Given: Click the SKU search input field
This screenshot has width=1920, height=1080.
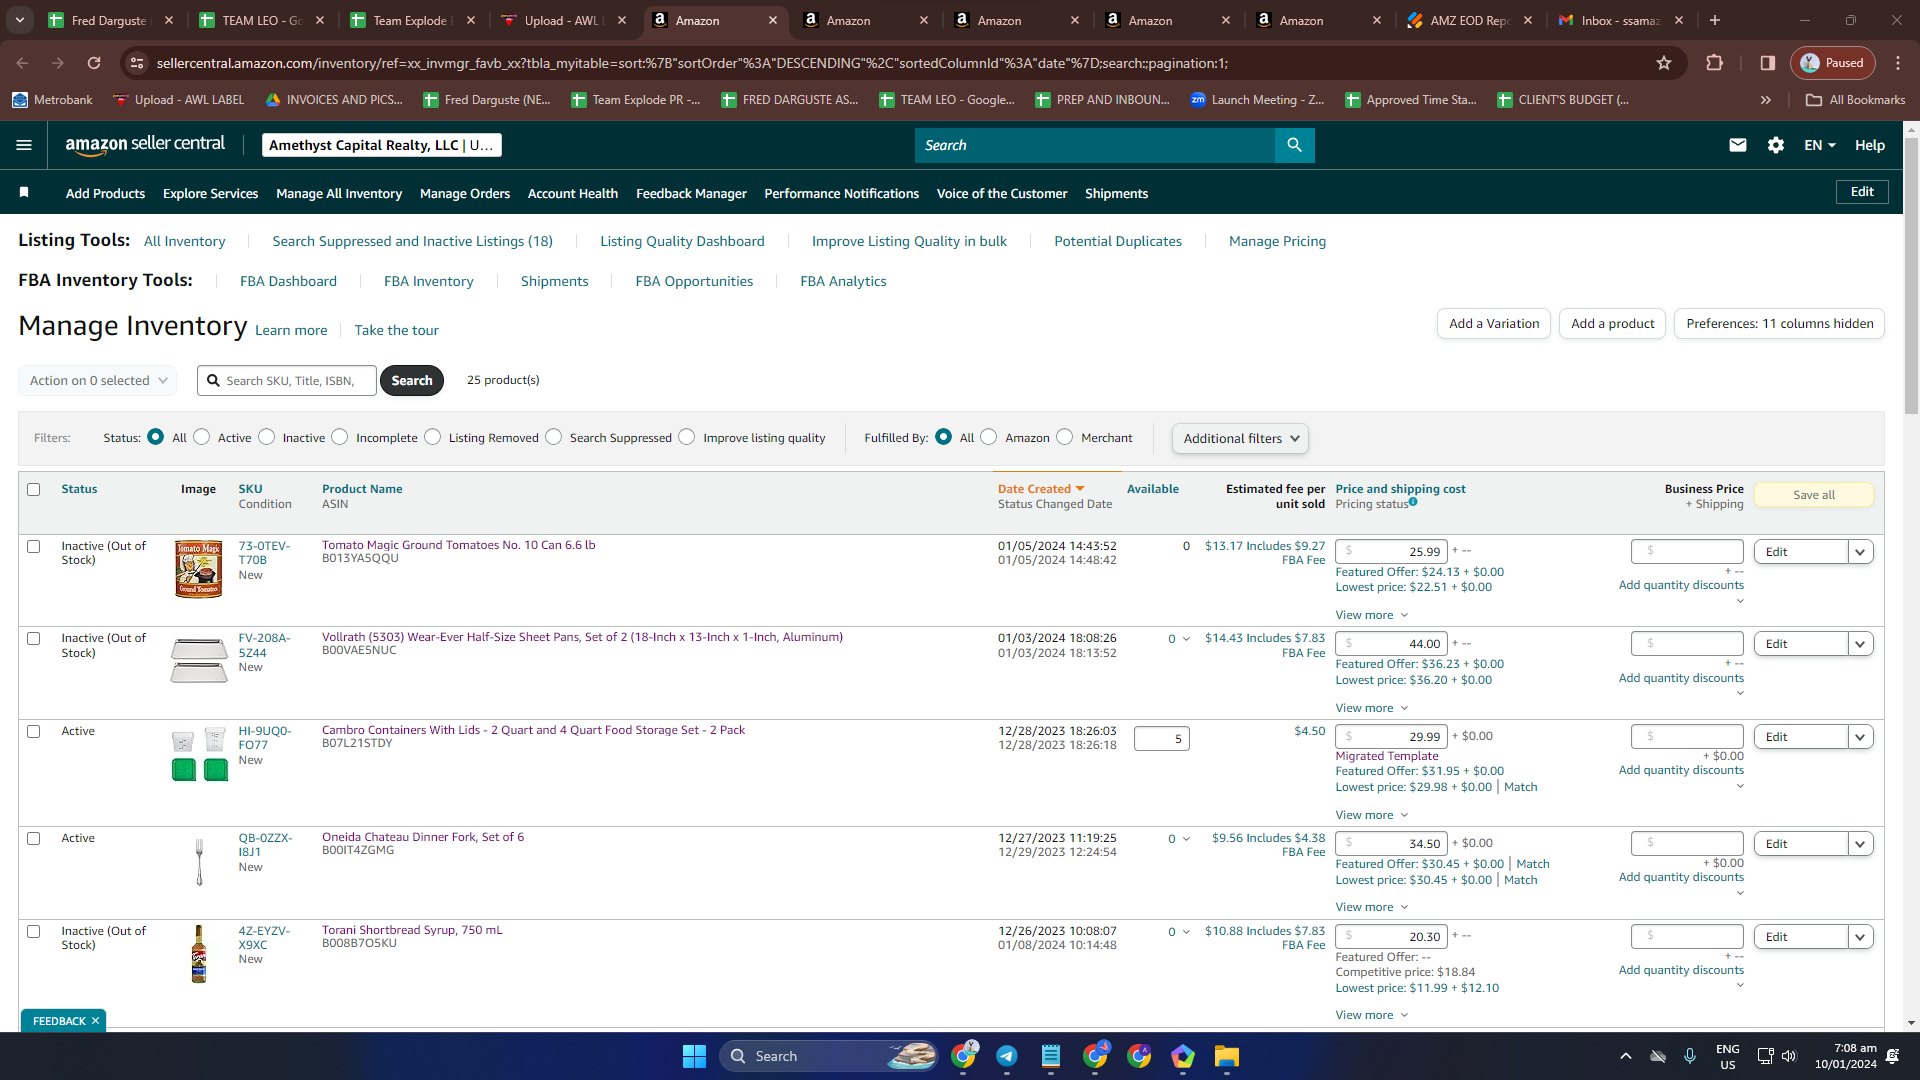Looking at the screenshot, I should click(287, 381).
